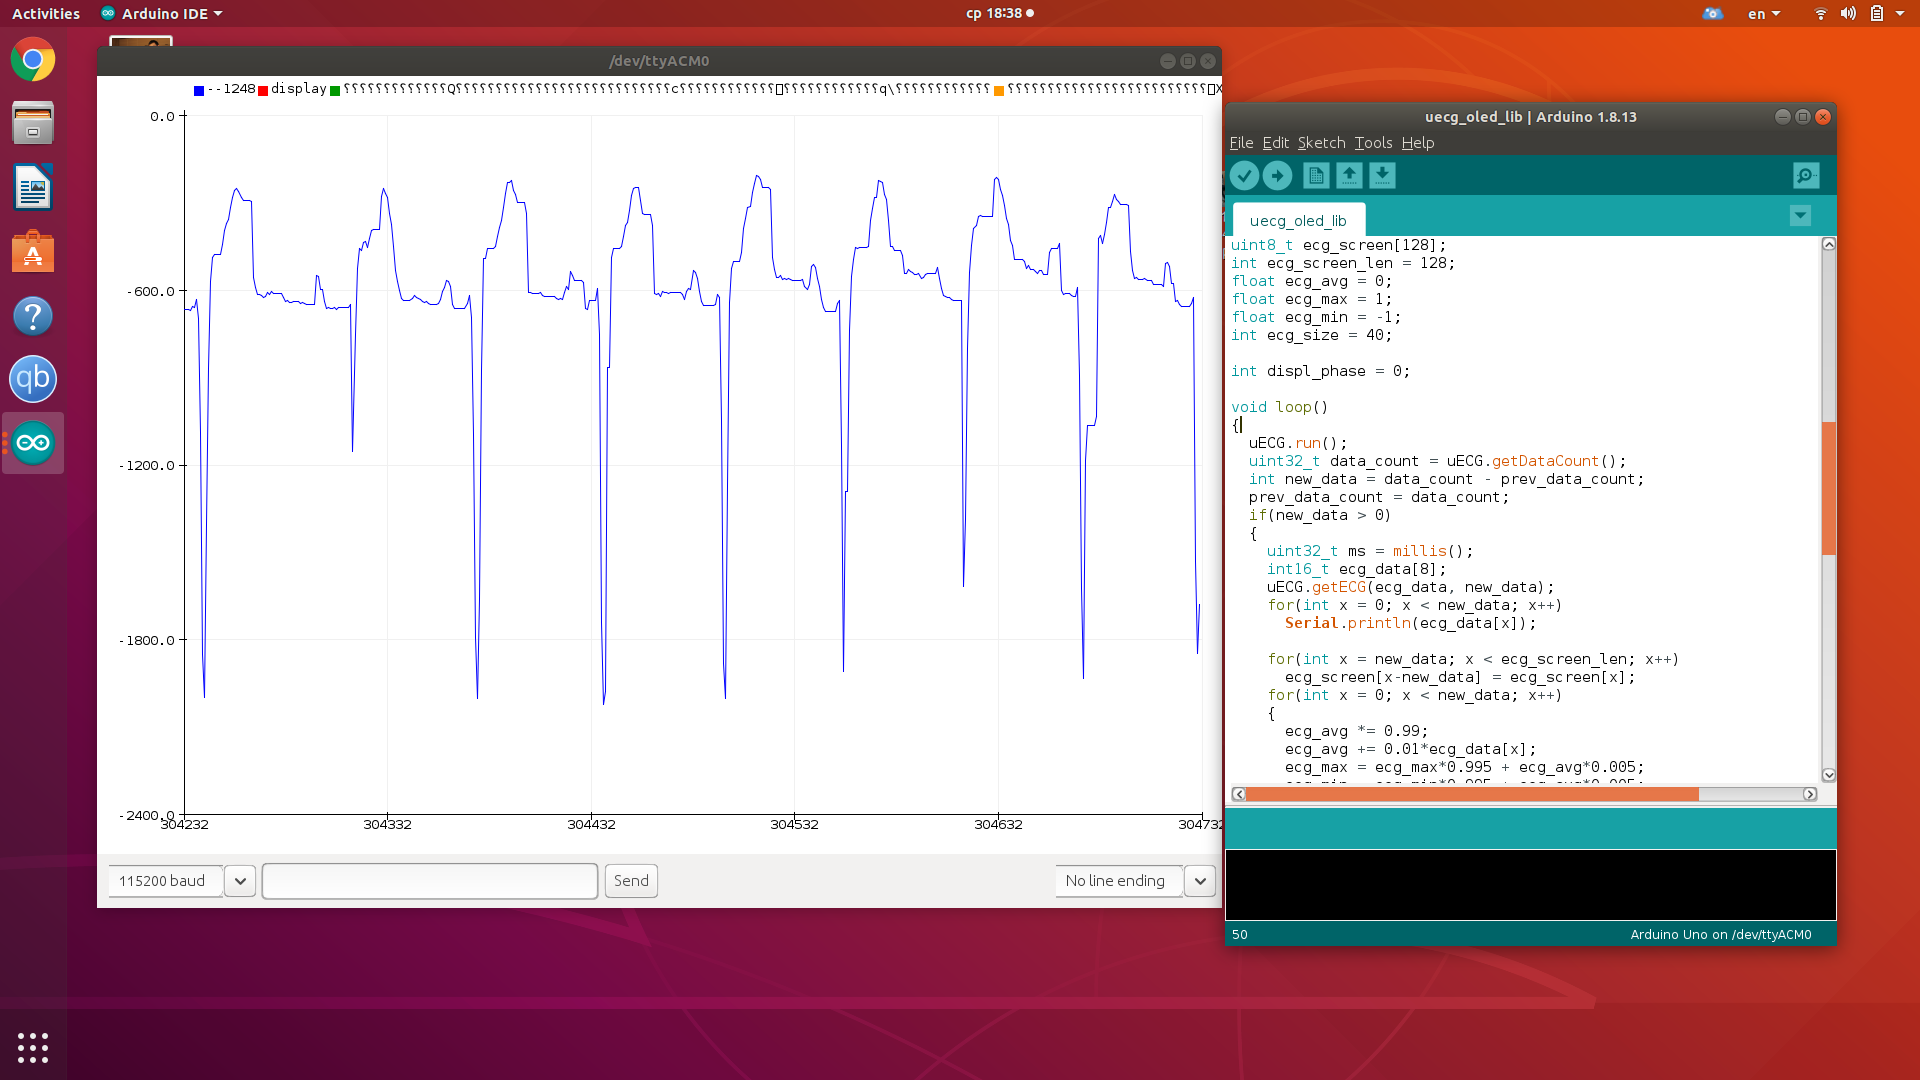The height and width of the screenshot is (1080, 1920).
Task: Open Google Chrome from the dock
Action: (33, 59)
